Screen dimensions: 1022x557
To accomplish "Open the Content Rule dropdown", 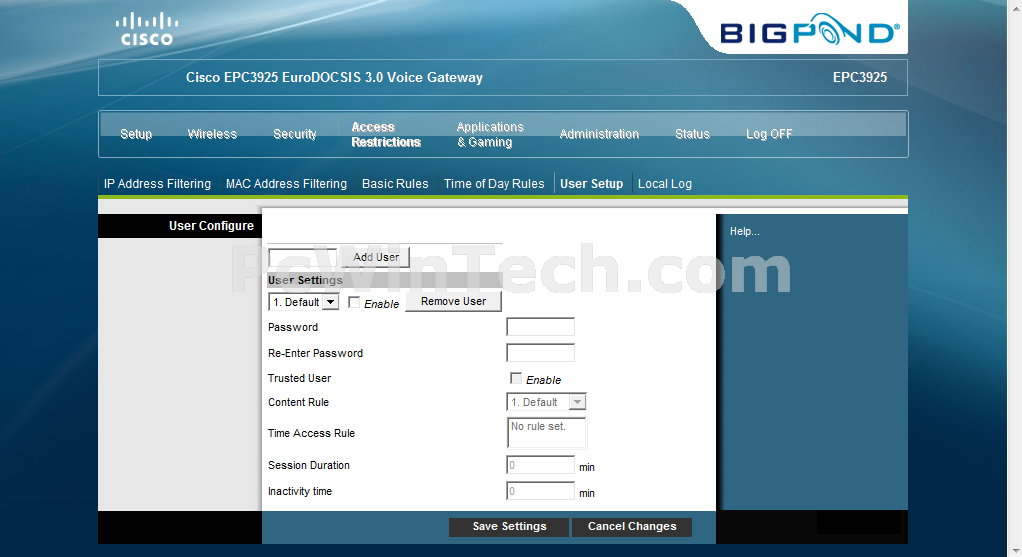I will pyautogui.click(x=546, y=402).
